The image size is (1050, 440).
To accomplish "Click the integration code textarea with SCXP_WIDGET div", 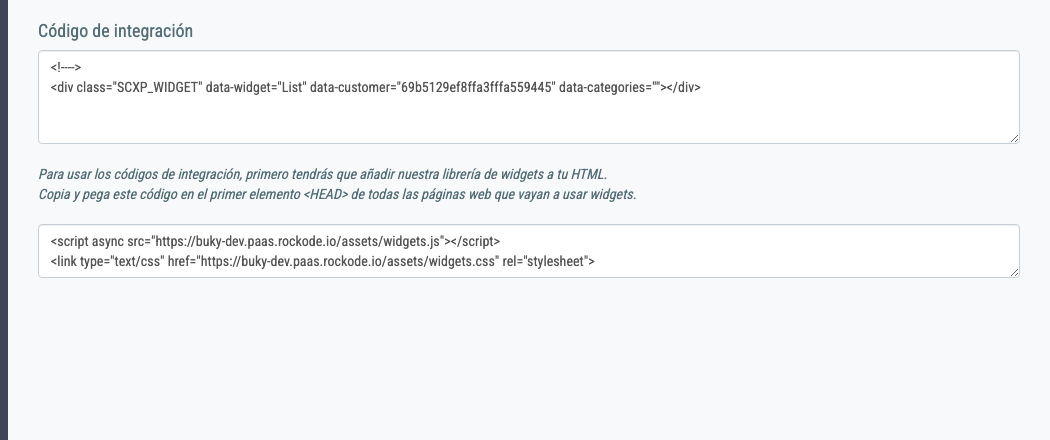I will [528, 97].
